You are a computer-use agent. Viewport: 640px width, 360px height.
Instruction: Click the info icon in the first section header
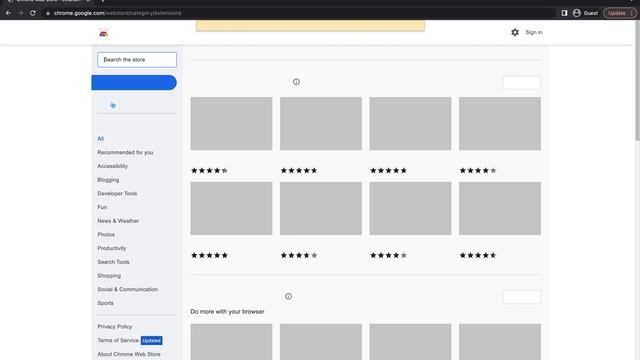(x=296, y=82)
